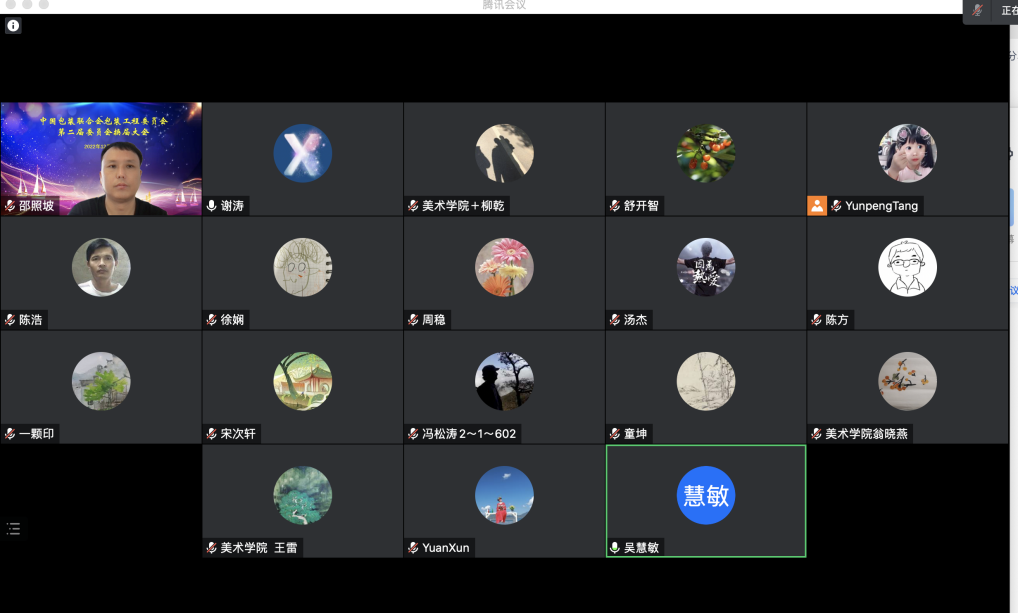Click 周稳's flower avatar
This screenshot has width=1018, height=613.
click(504, 267)
